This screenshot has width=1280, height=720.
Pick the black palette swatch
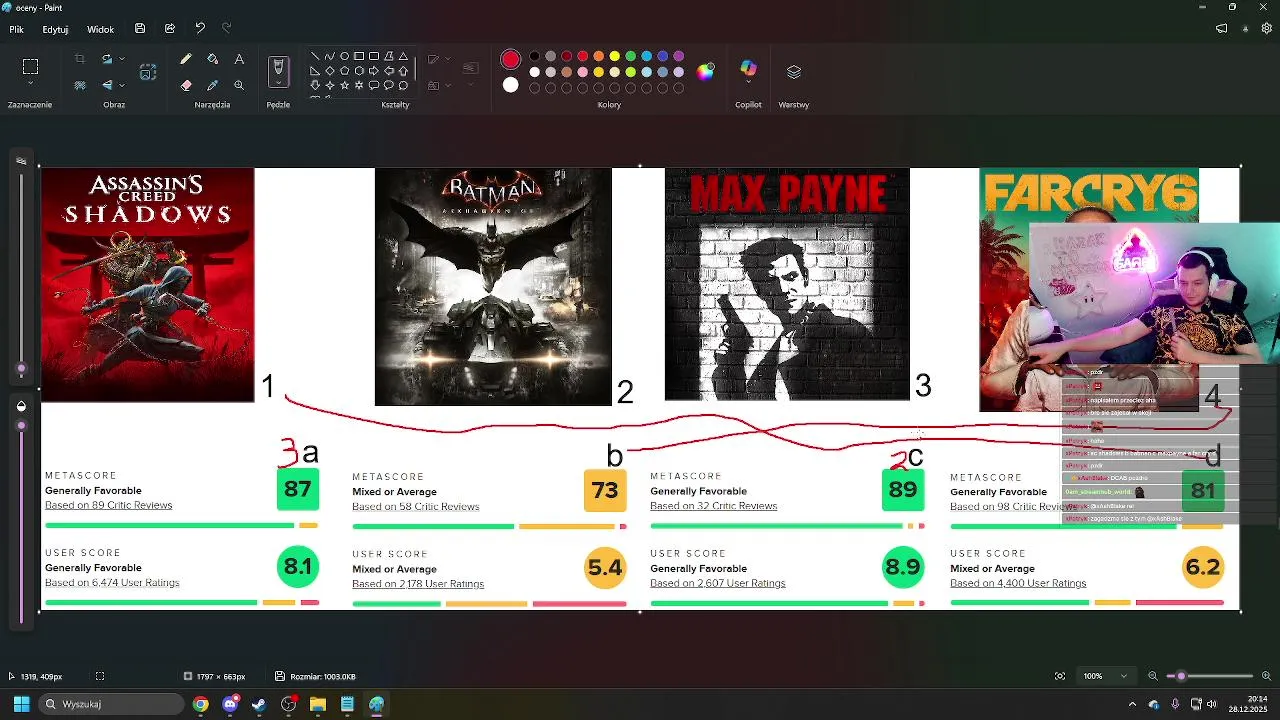(x=534, y=56)
